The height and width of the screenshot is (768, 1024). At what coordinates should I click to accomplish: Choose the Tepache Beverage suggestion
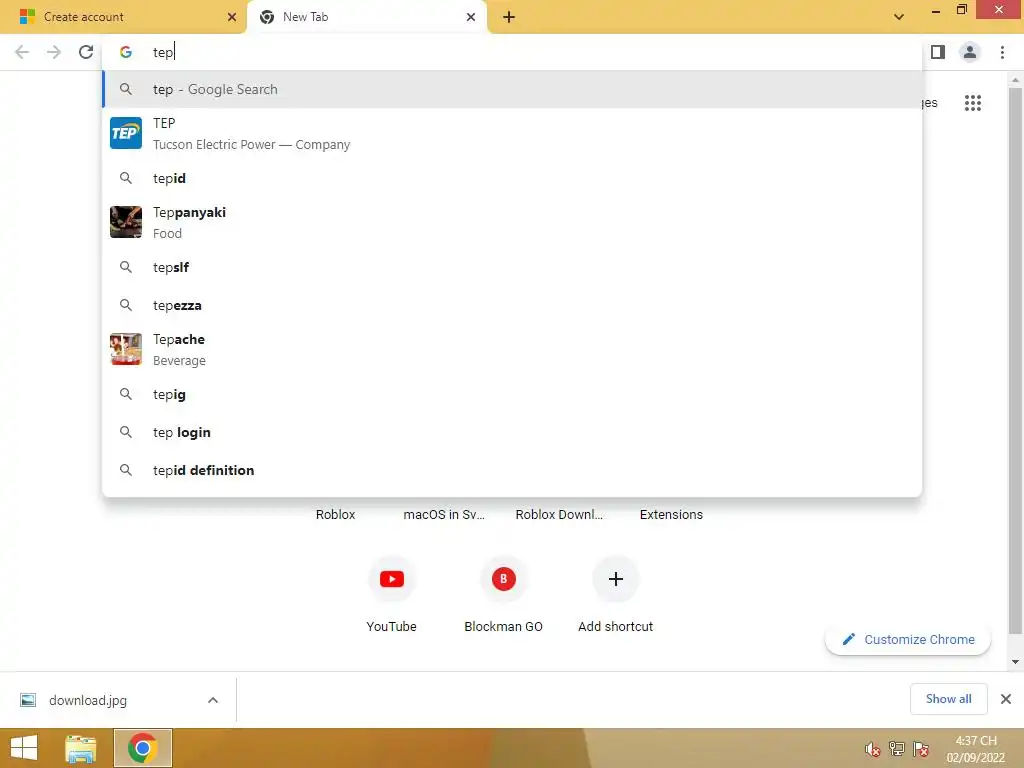coord(512,349)
